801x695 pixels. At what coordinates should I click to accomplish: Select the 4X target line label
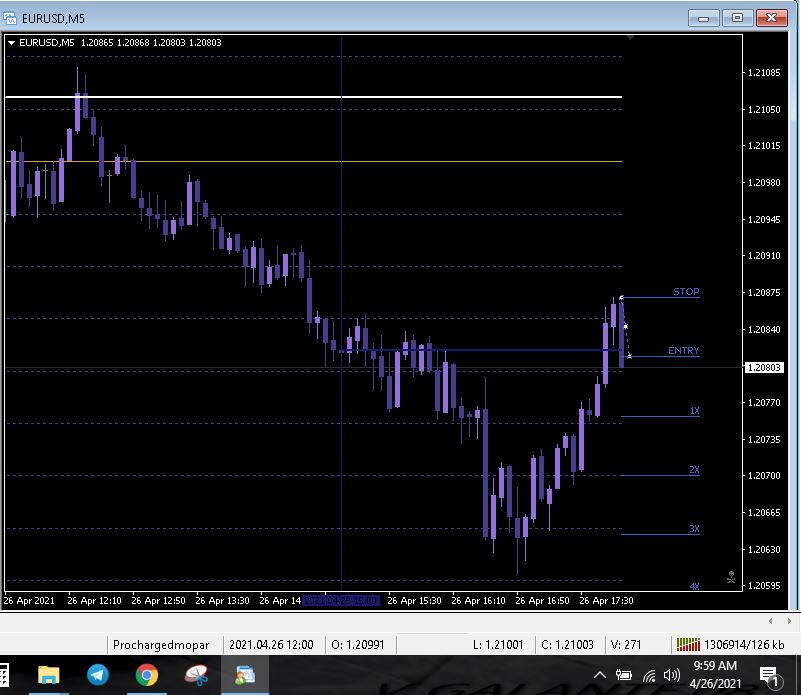tap(694, 586)
